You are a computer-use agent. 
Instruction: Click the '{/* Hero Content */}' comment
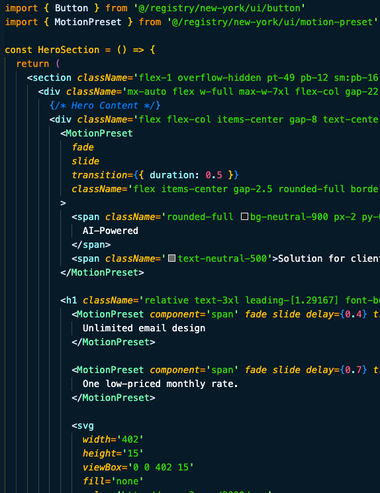105,105
